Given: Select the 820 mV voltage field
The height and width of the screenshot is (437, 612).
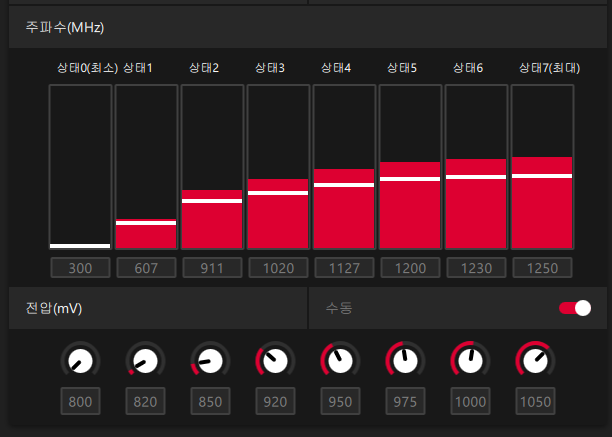Looking at the screenshot, I should tap(145, 401).
